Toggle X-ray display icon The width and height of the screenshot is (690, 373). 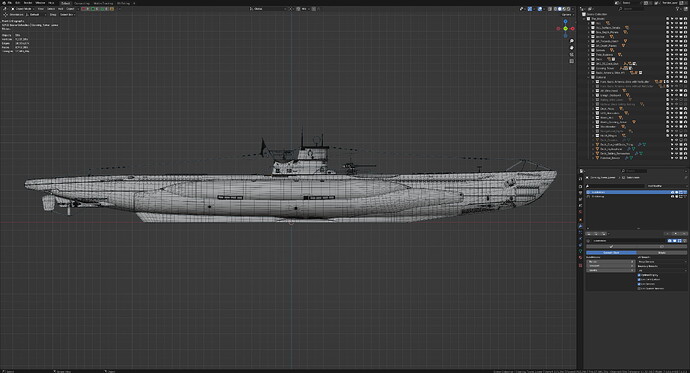click(550, 9)
